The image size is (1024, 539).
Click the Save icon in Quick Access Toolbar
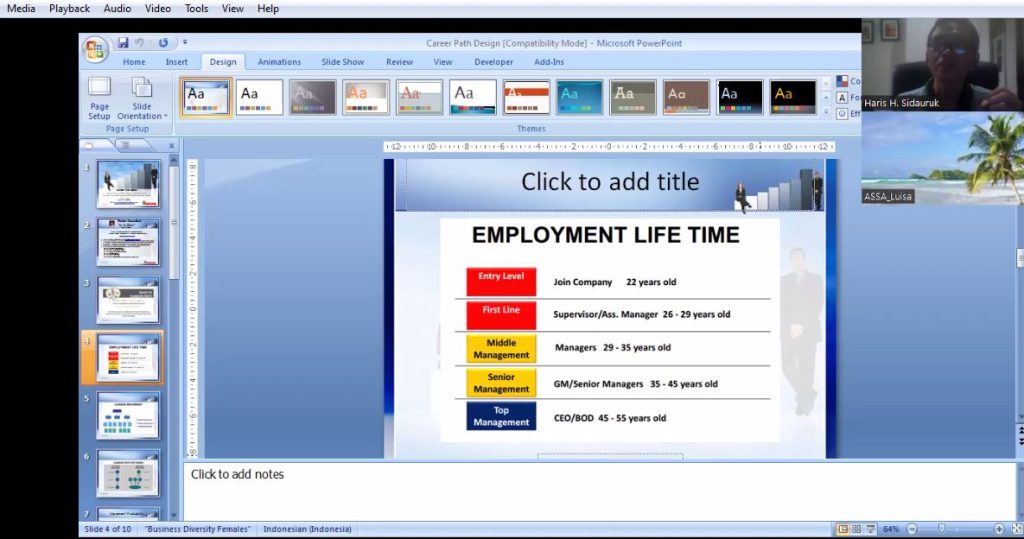[123, 43]
